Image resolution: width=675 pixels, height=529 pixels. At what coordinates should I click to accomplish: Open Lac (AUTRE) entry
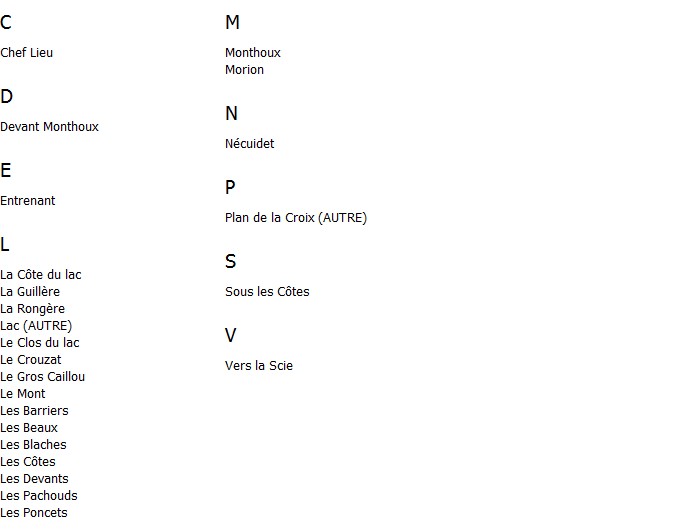pos(36,326)
